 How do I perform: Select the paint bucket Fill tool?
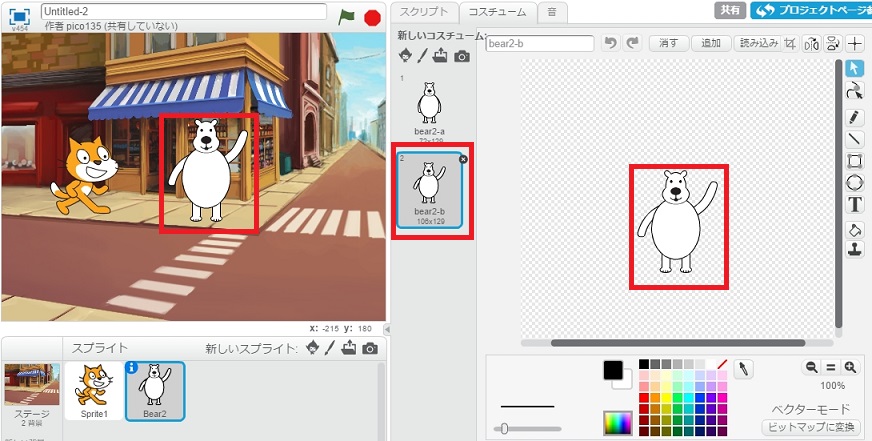(x=855, y=229)
